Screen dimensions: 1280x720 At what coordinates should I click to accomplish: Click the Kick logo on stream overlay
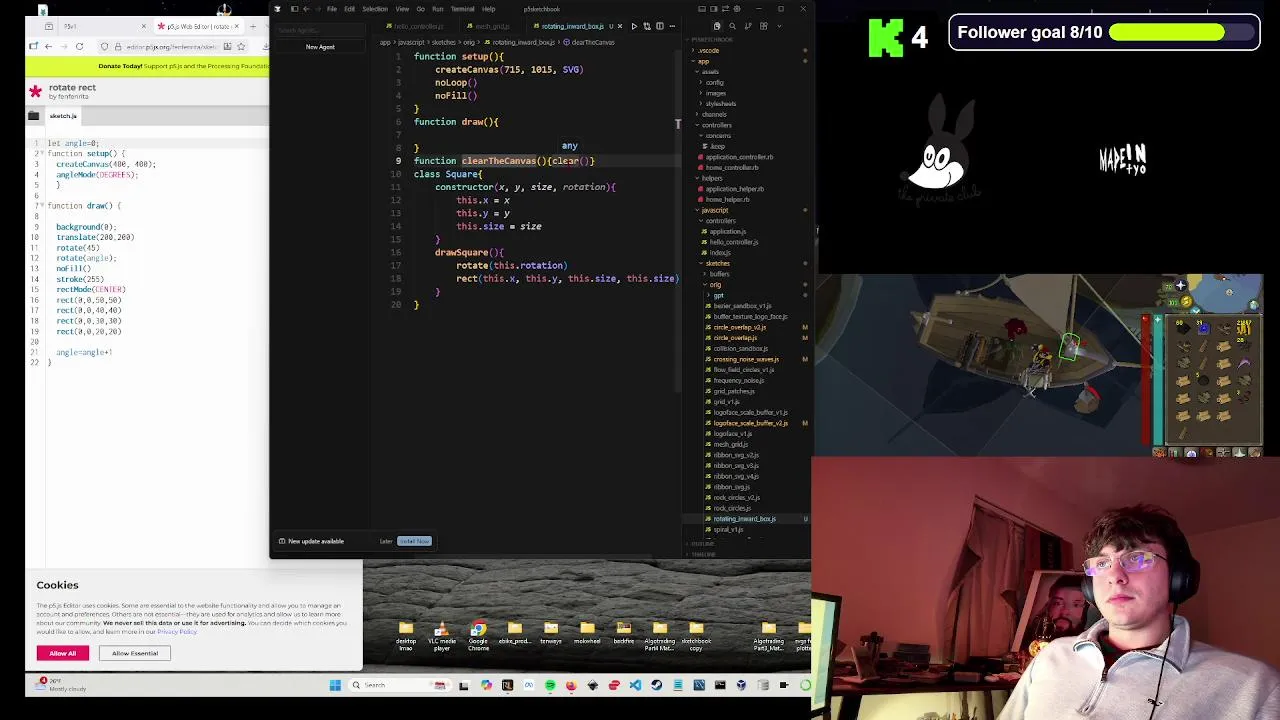click(x=886, y=38)
